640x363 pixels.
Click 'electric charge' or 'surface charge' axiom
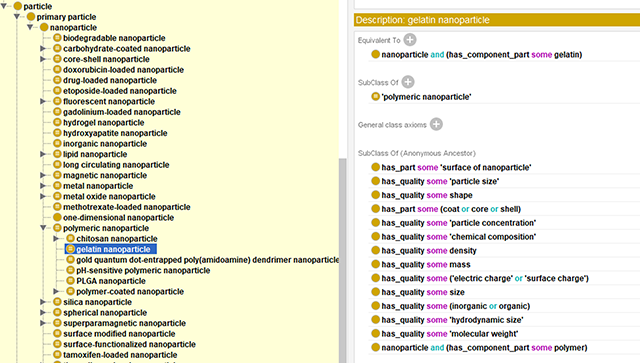pos(485,278)
